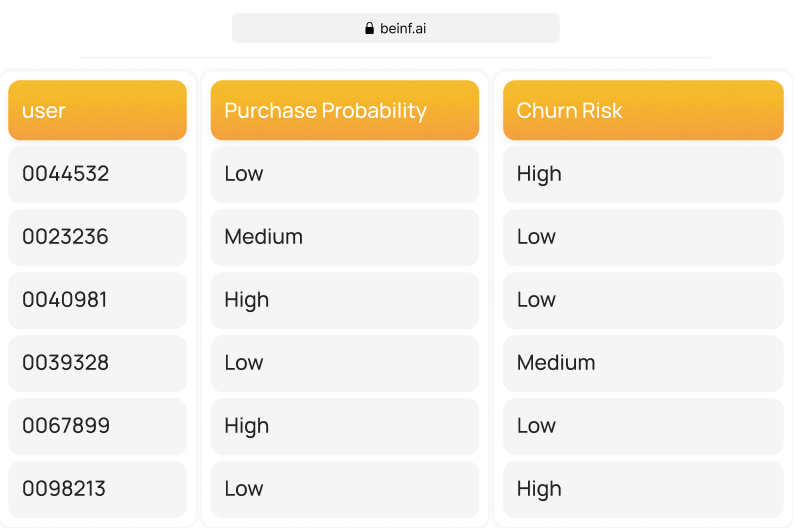The height and width of the screenshot is (528, 794).
Task: Open user 0039328 row
Action: coord(97,363)
